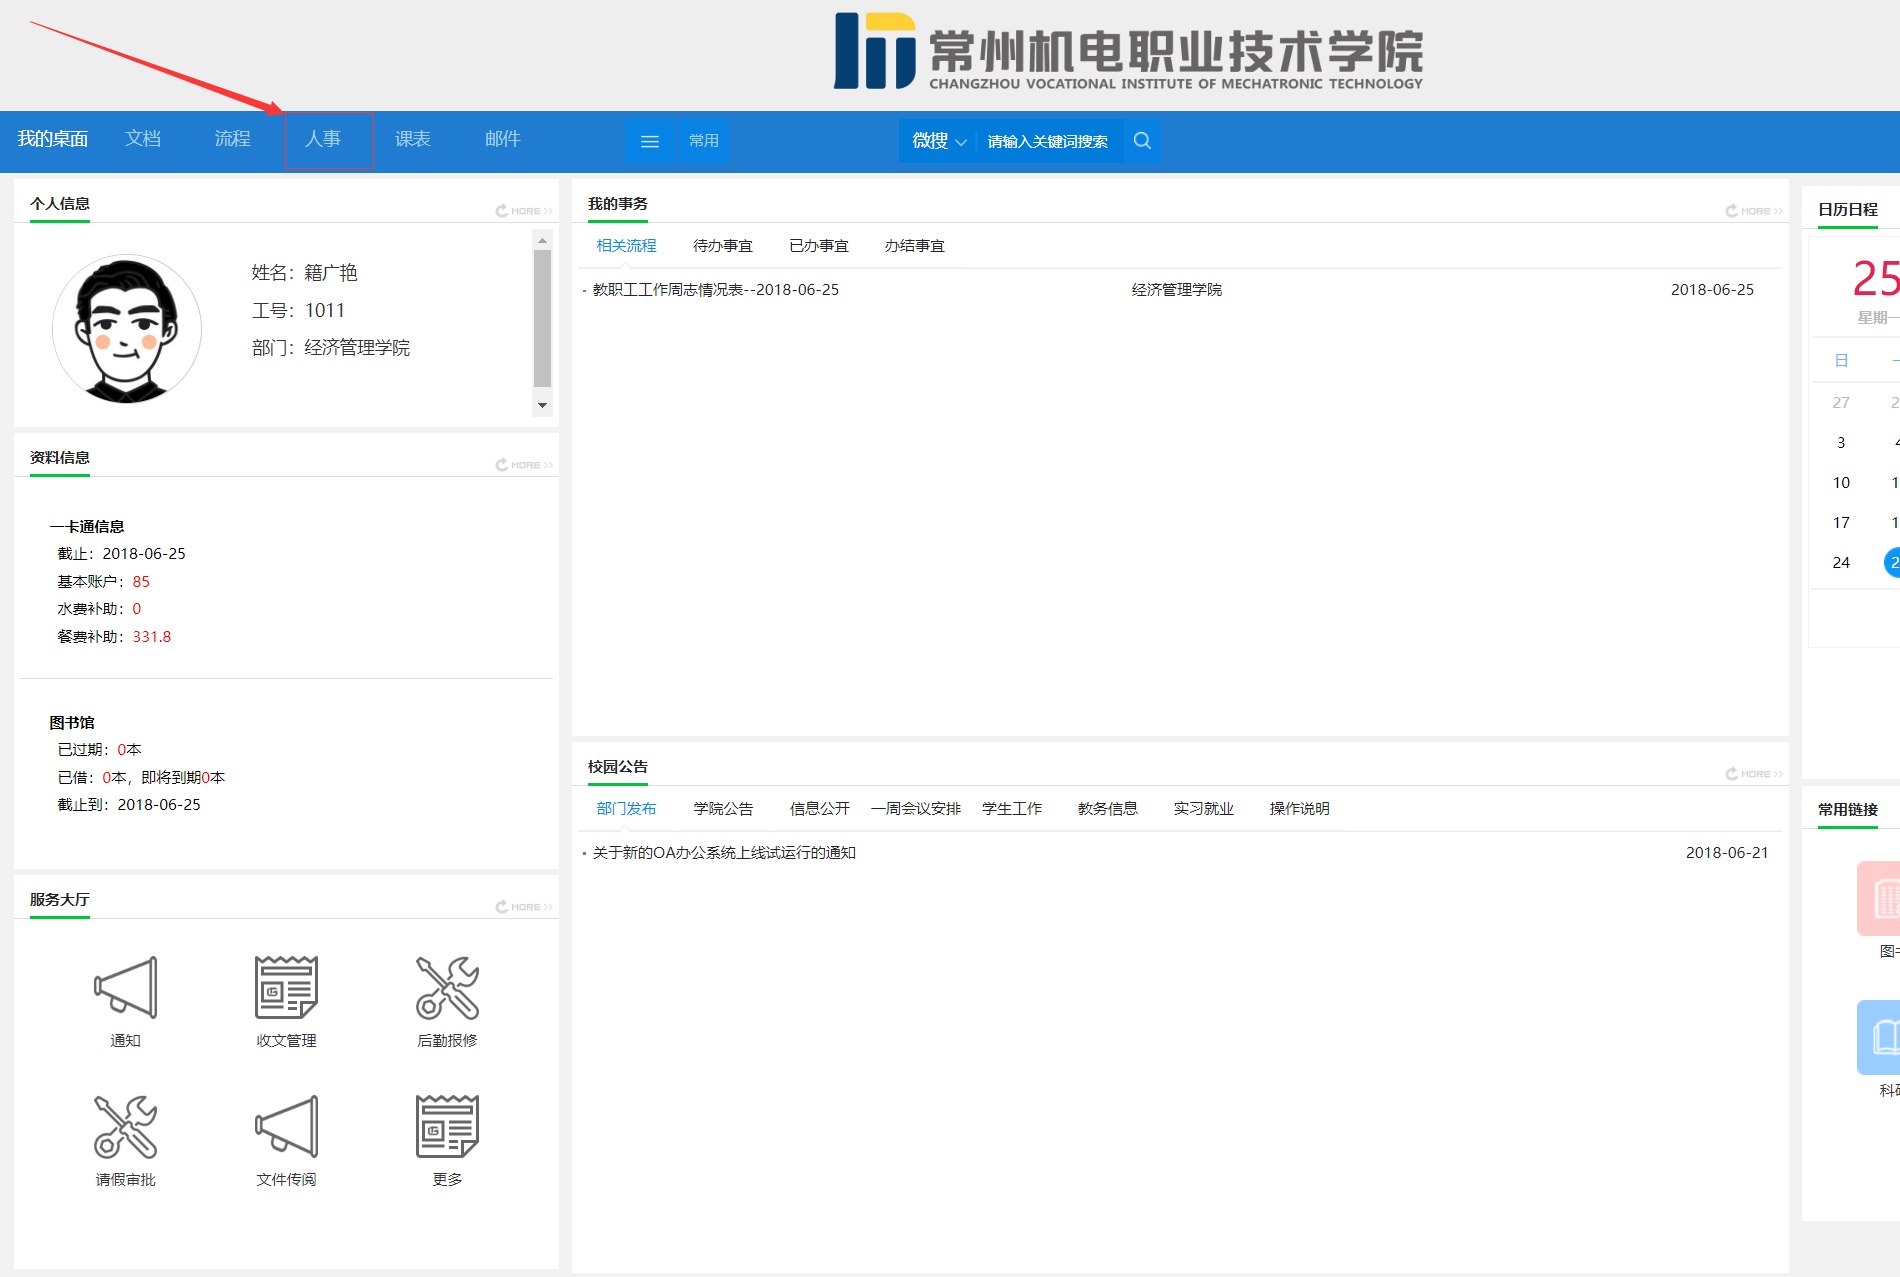Click scroll down arrow in 个人信息 panel

click(x=542, y=405)
